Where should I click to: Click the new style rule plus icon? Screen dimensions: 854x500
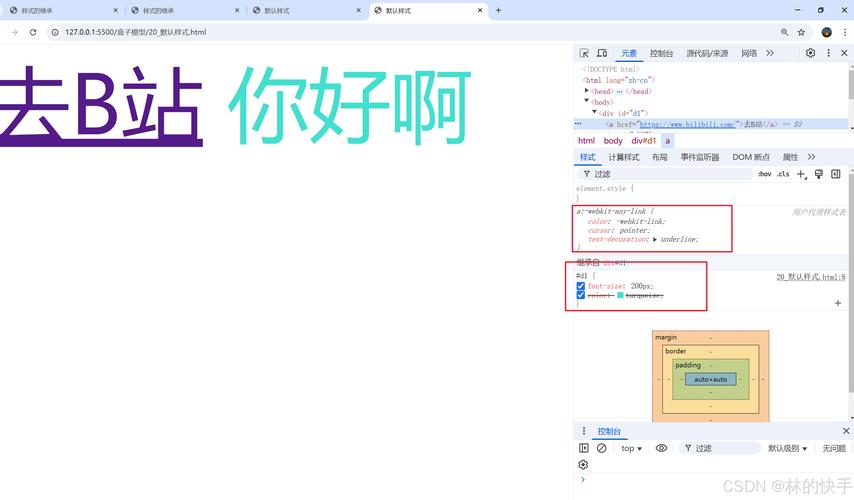click(x=801, y=174)
